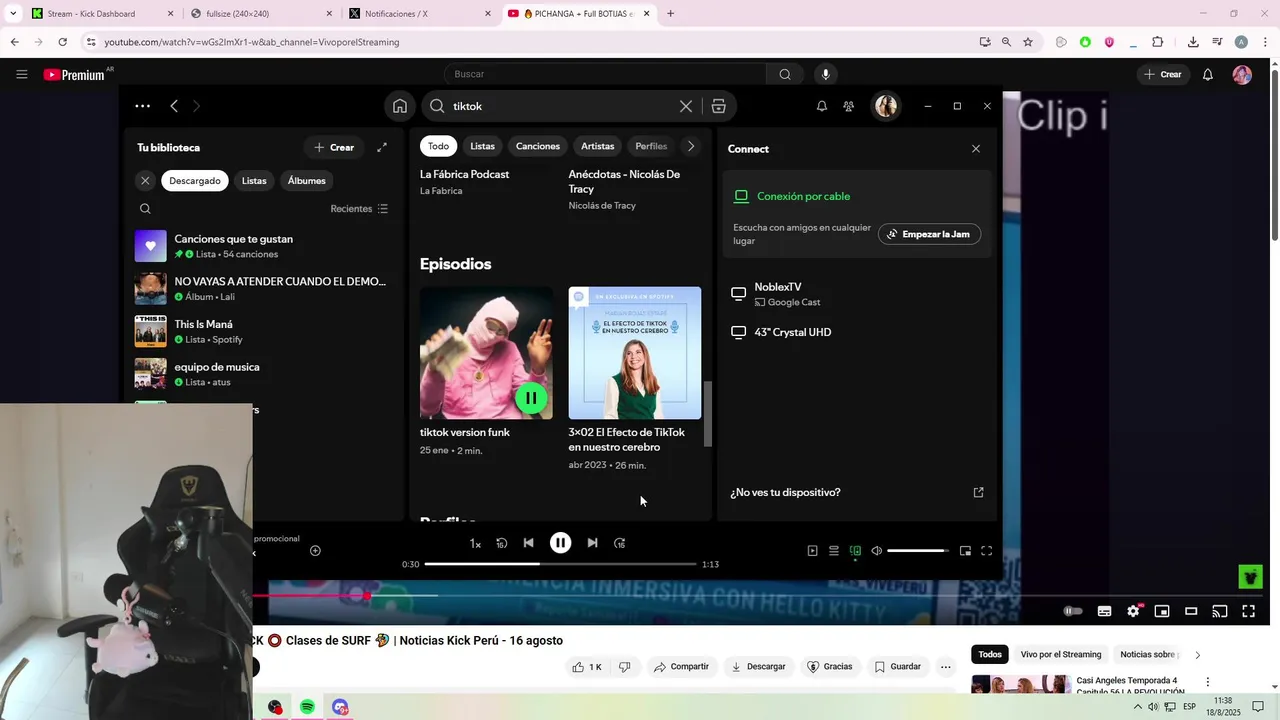Toggle Spotify Connect to a device icon
1280x720 pixels.
tap(855, 551)
